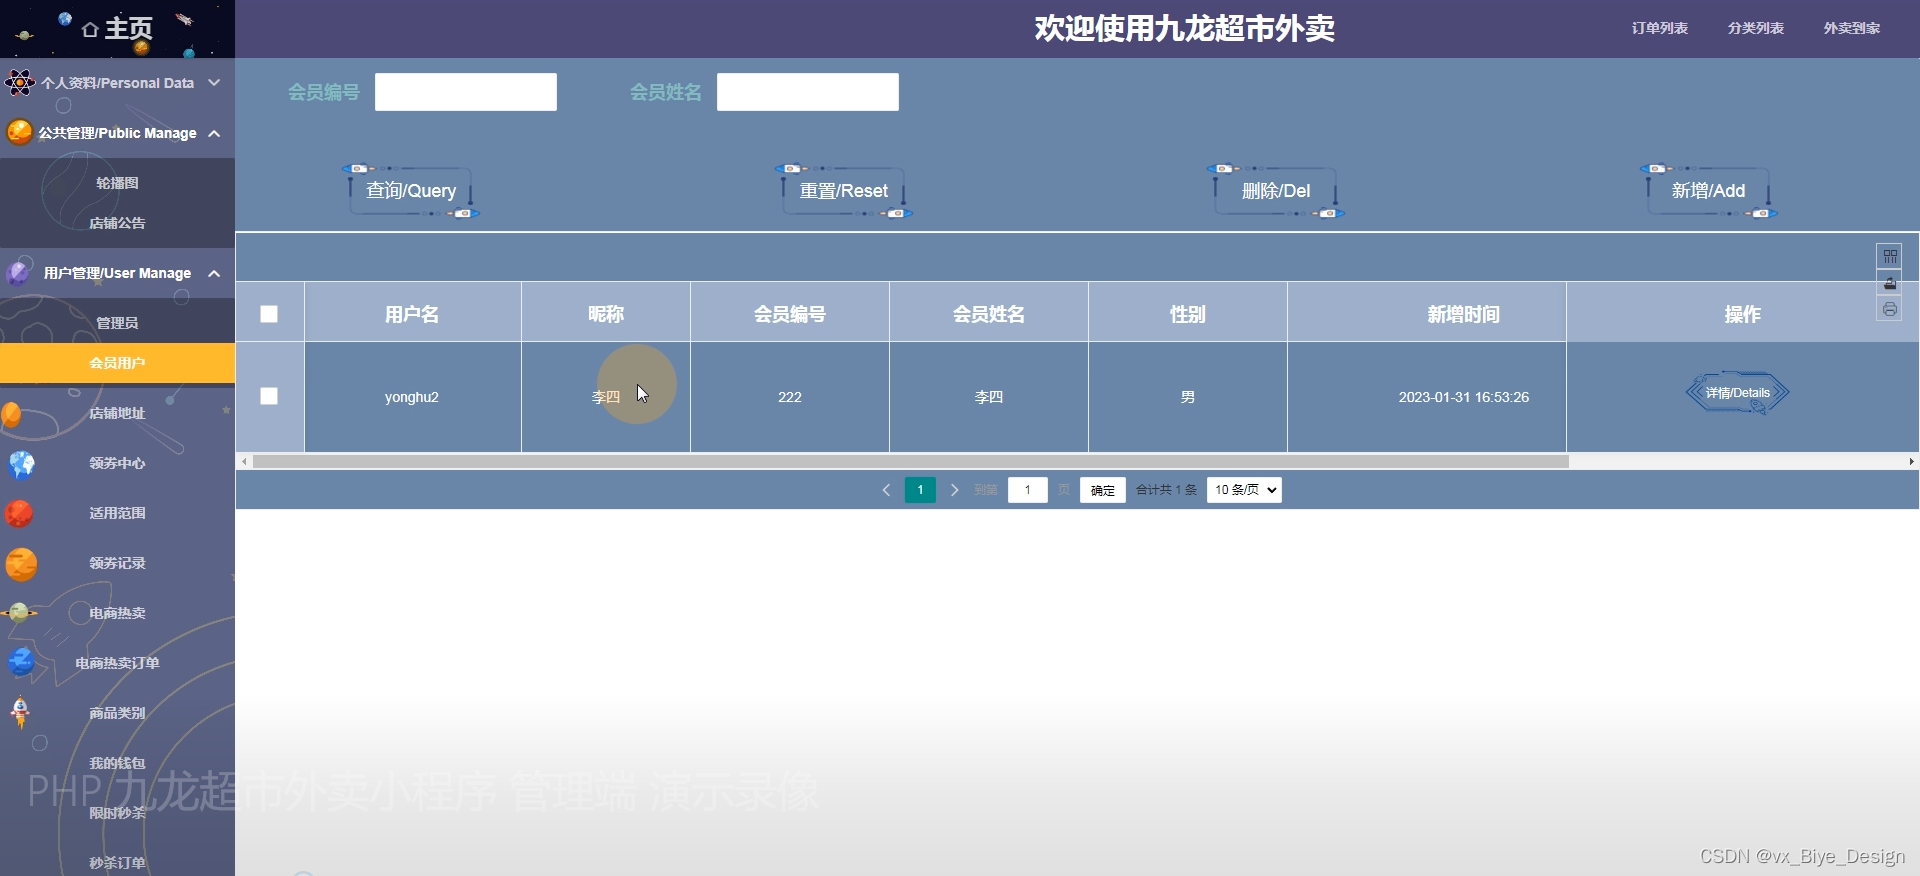Expand the Personal Data chevron

coord(214,83)
